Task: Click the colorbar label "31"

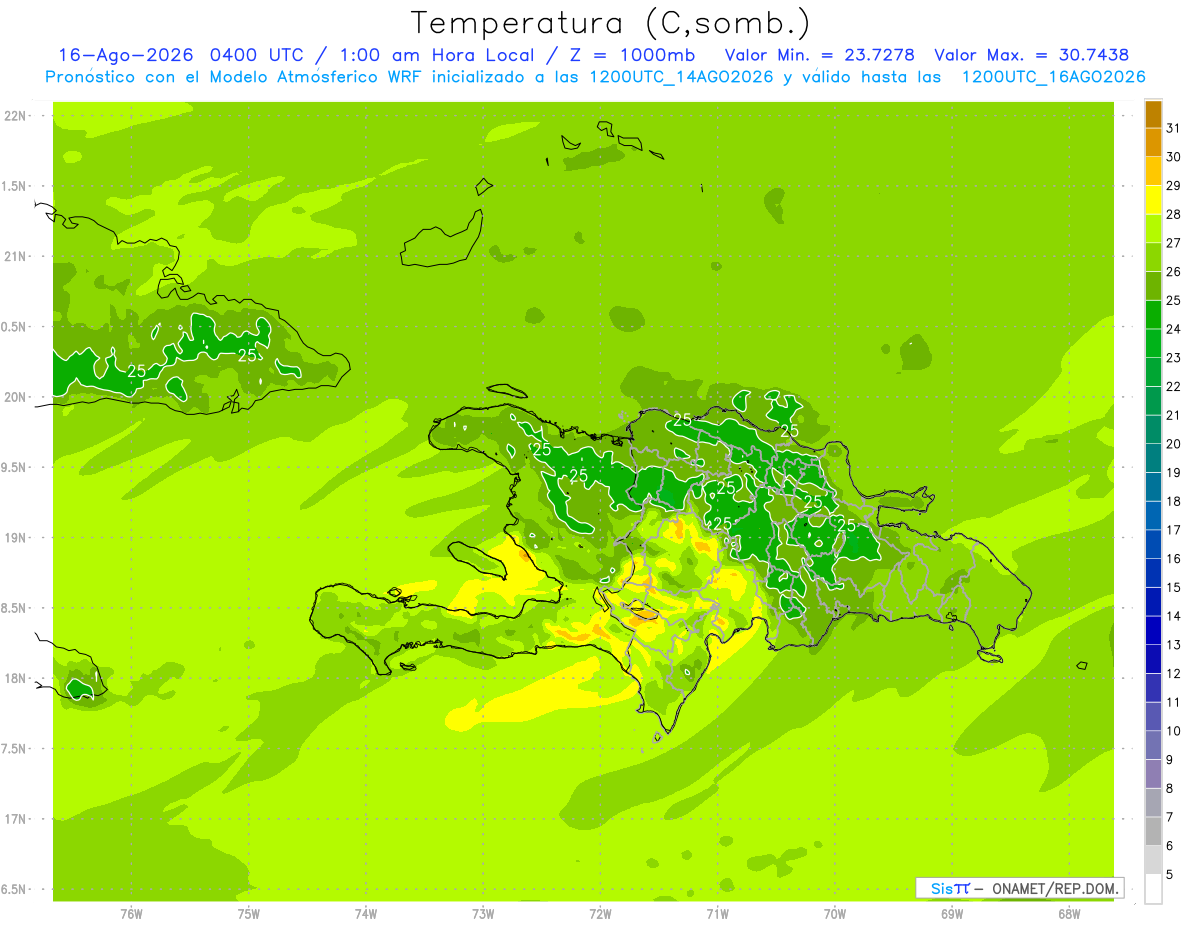Action: (1174, 127)
